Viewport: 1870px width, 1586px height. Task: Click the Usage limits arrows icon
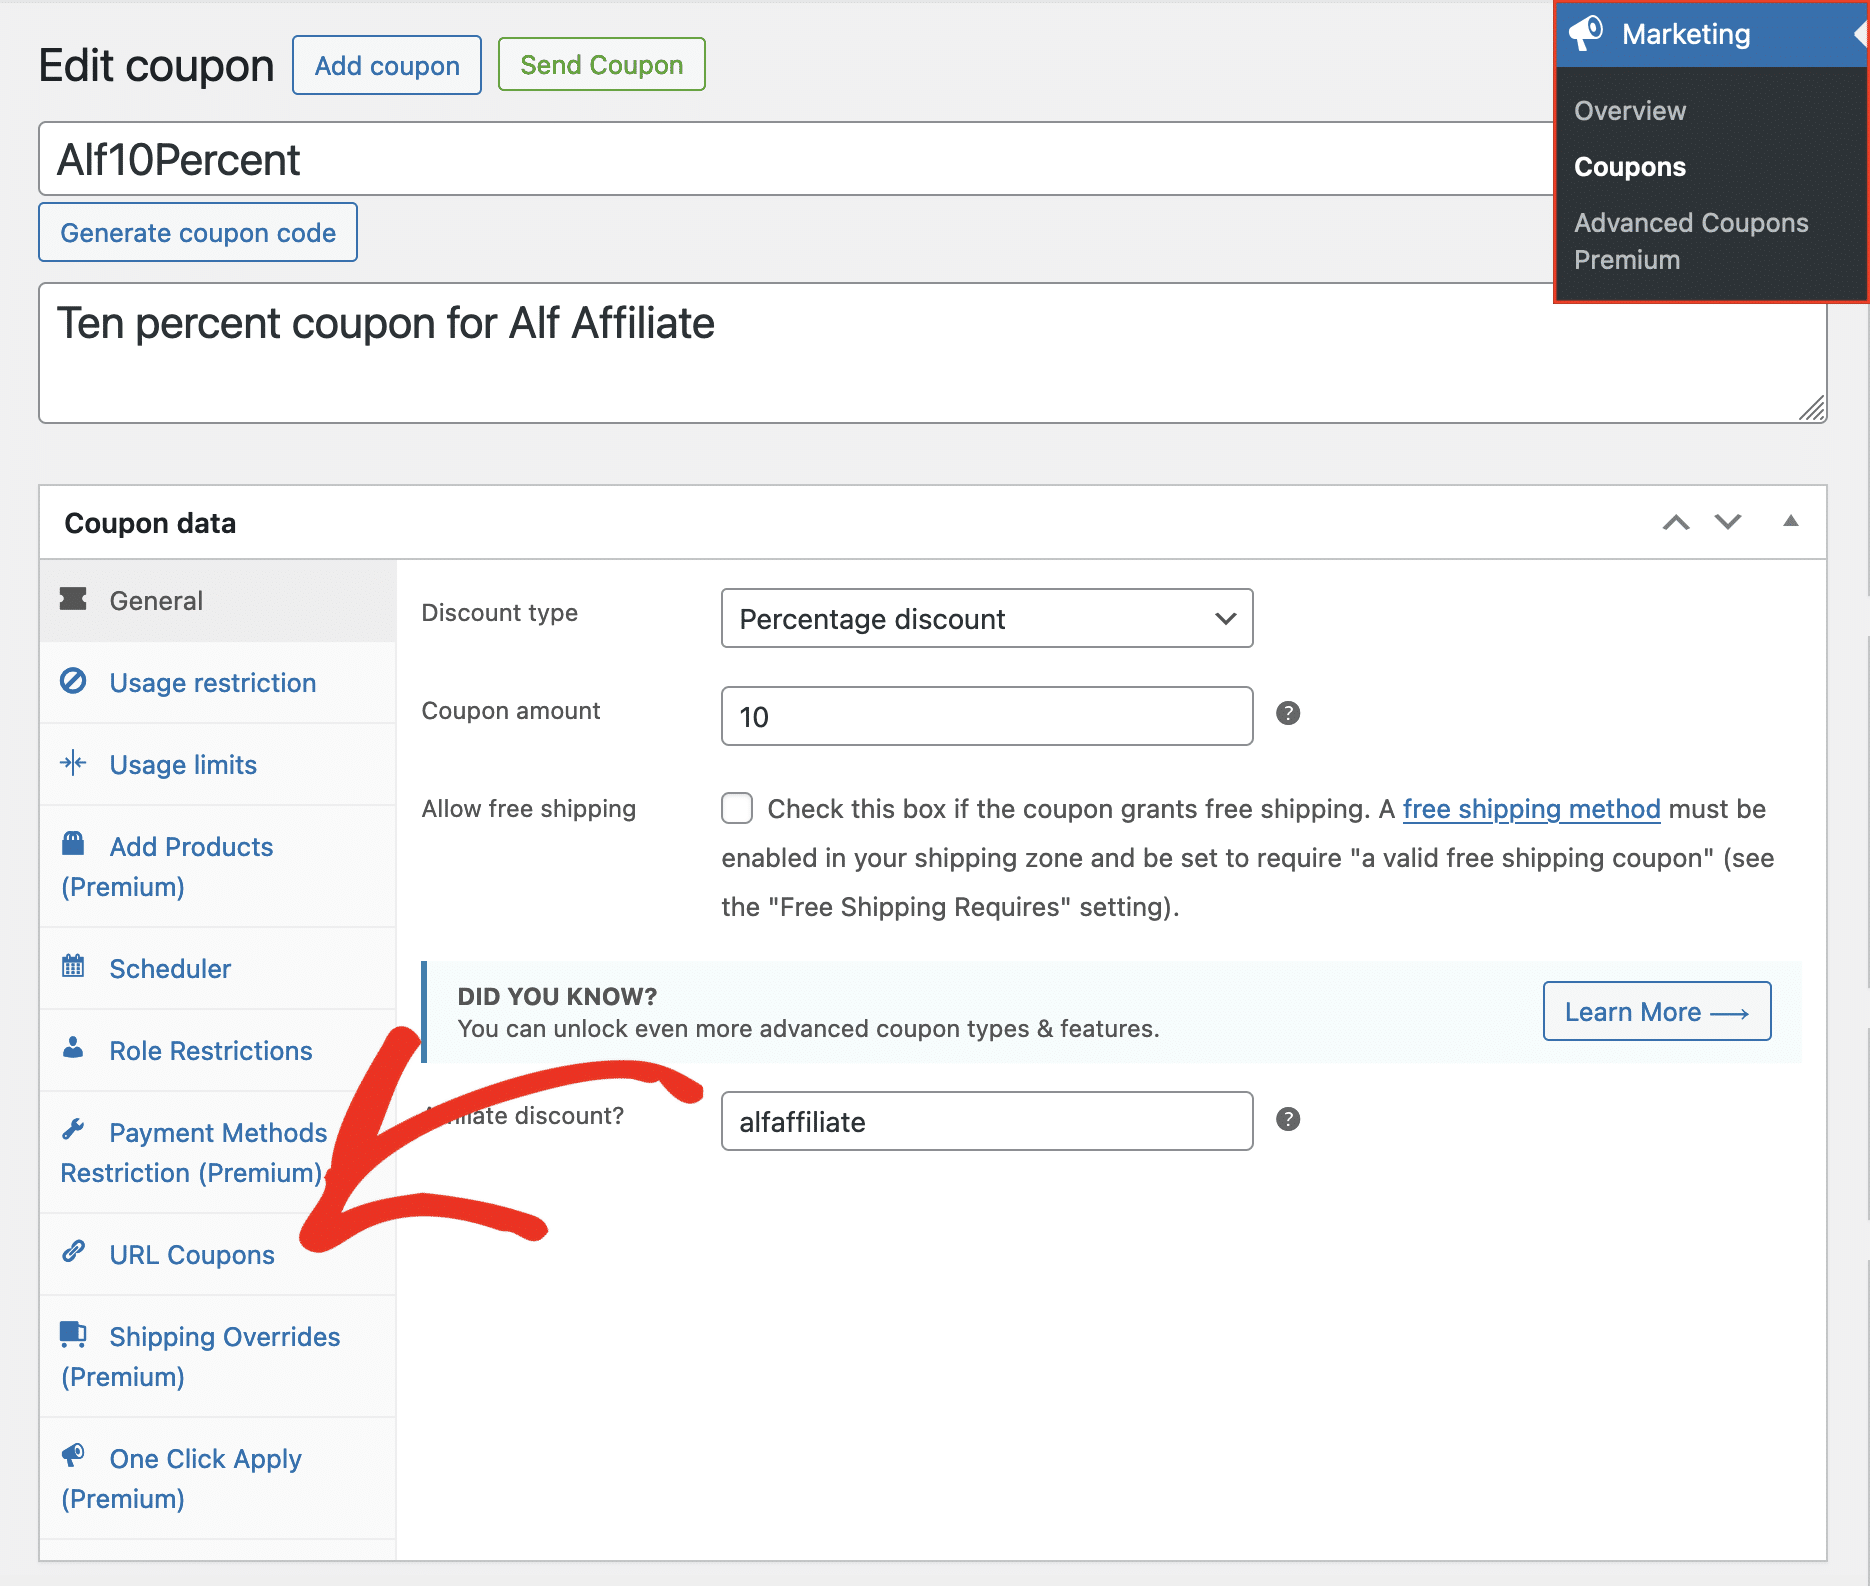tap(73, 763)
